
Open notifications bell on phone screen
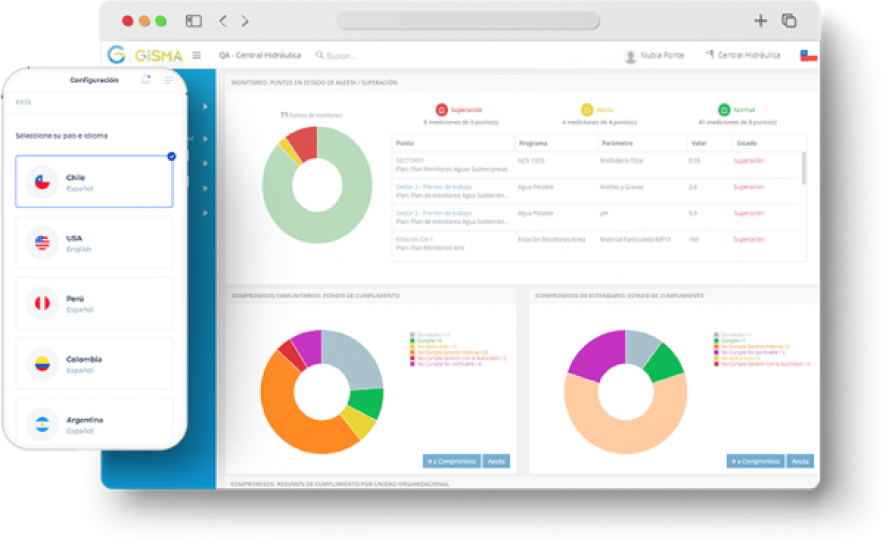pos(147,80)
